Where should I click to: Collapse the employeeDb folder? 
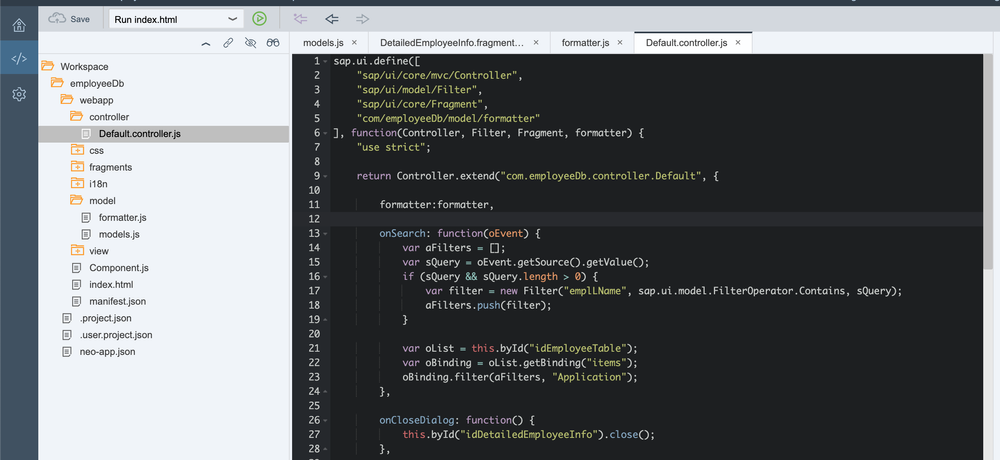point(57,83)
